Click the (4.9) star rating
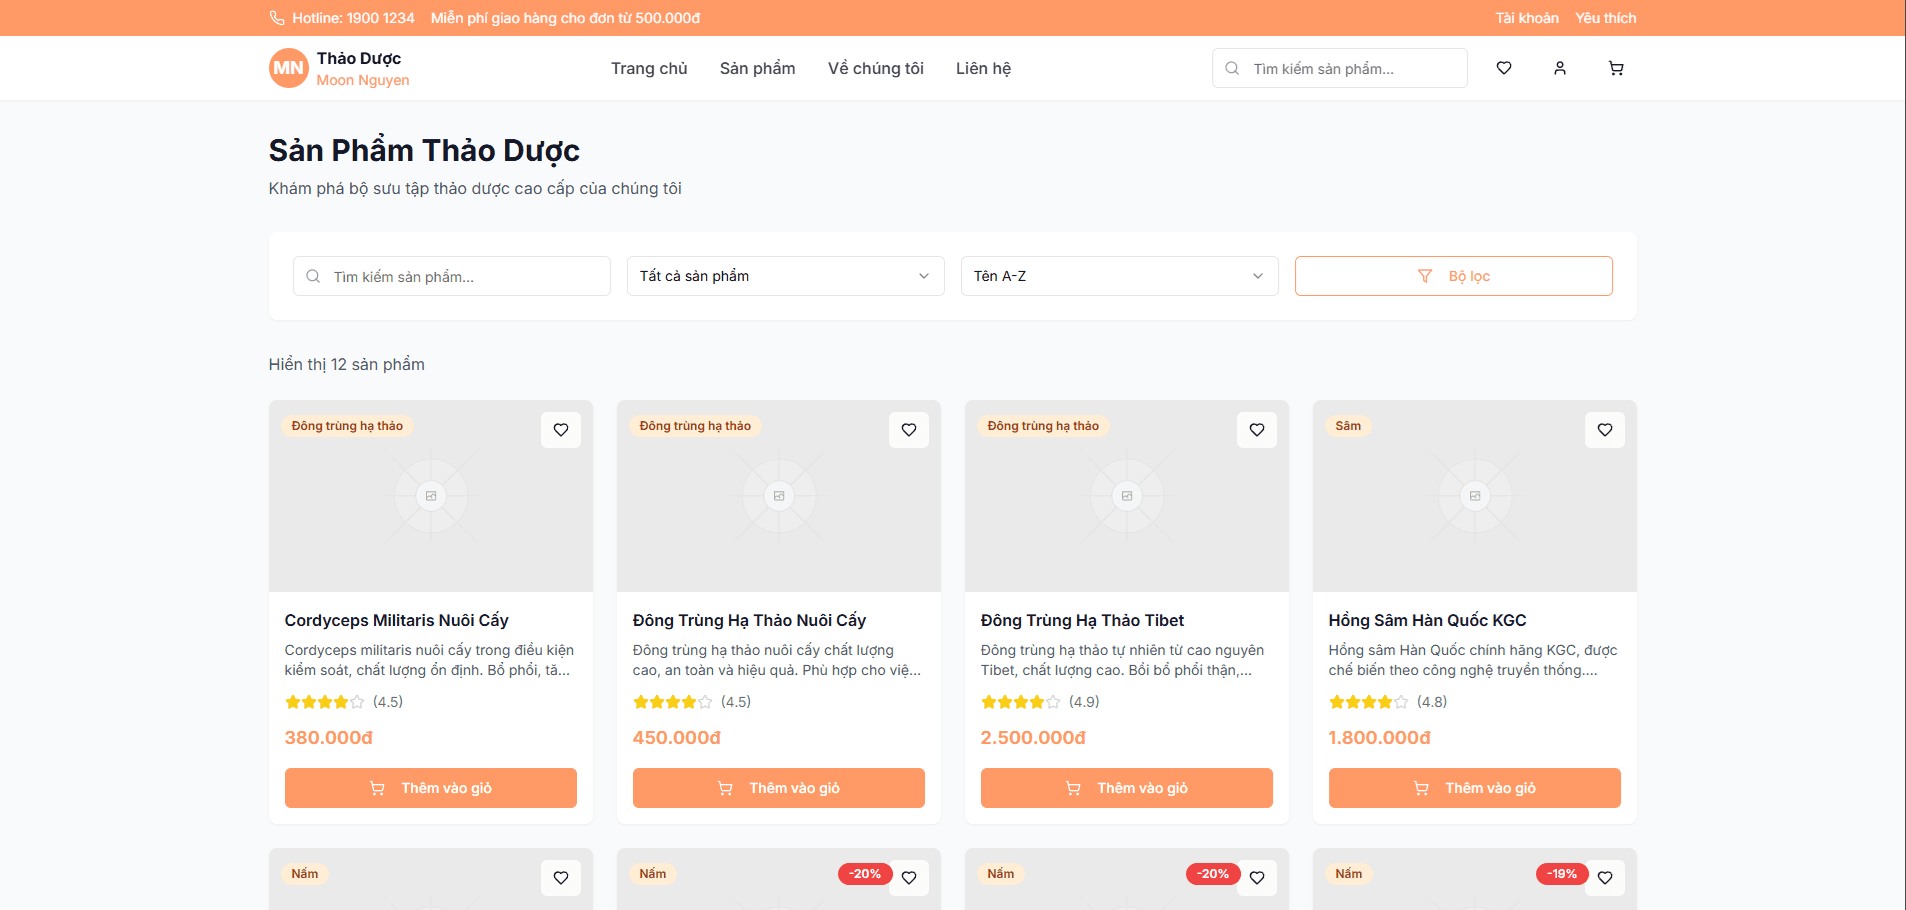This screenshot has height=910, width=1906. [x=1040, y=702]
